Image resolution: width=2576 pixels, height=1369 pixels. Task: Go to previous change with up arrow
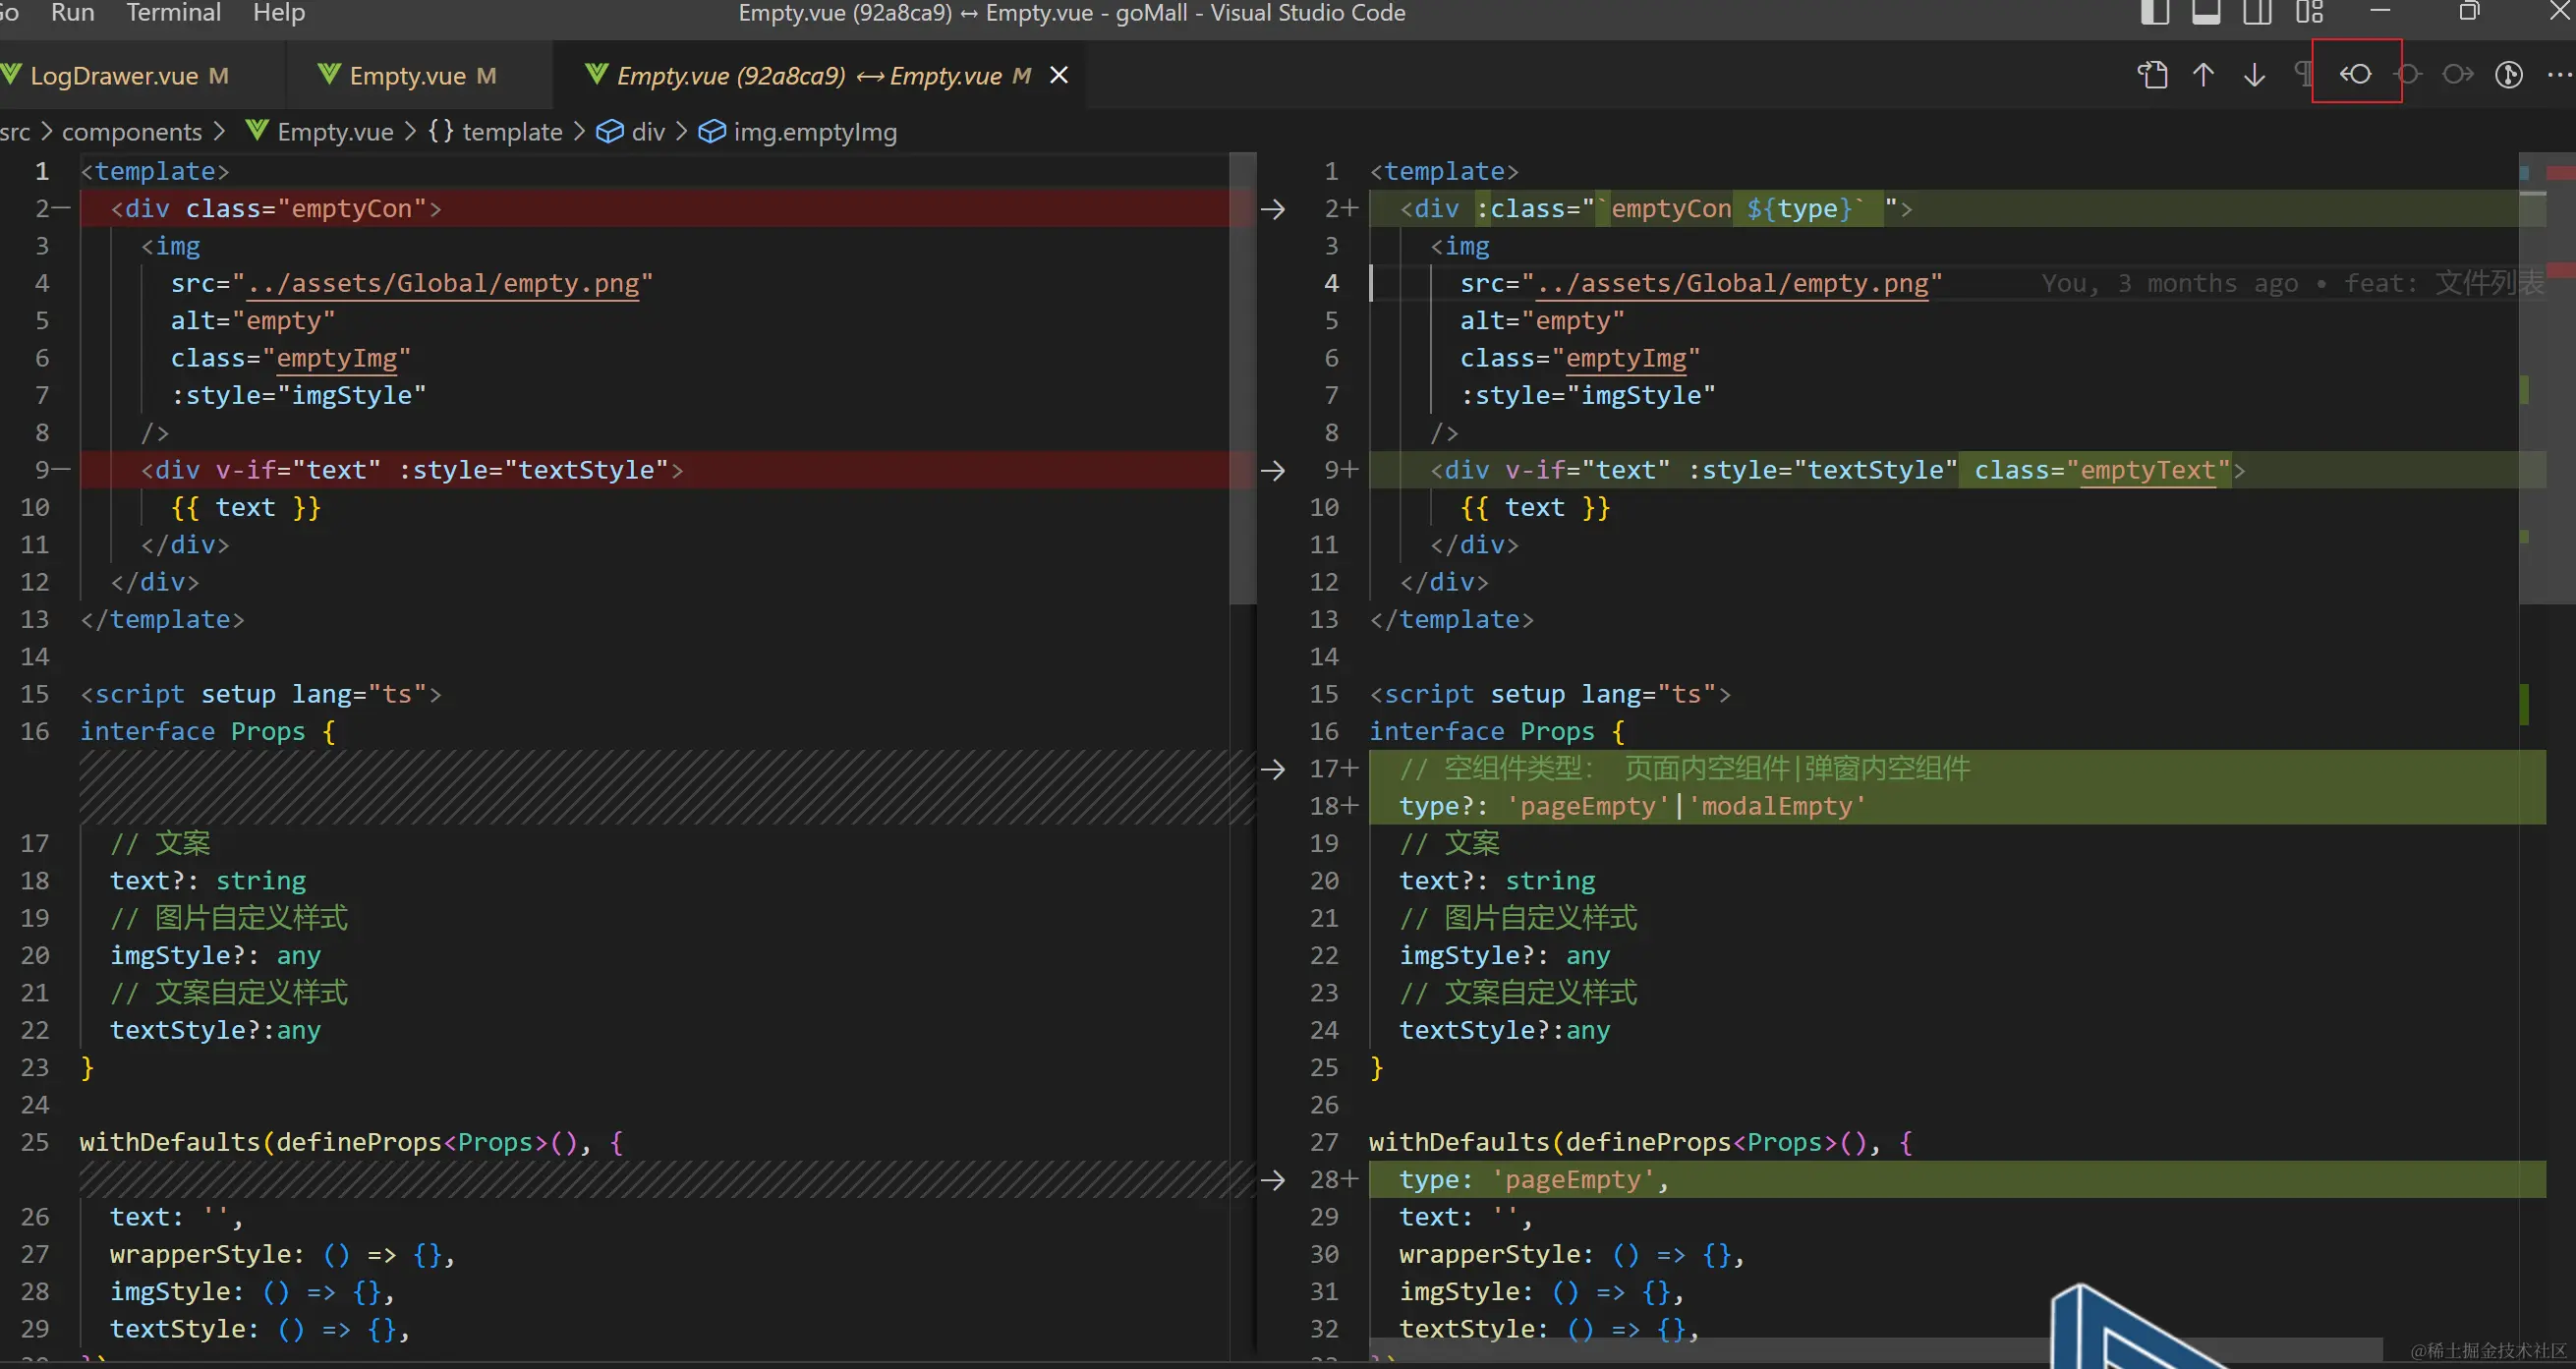2203,75
